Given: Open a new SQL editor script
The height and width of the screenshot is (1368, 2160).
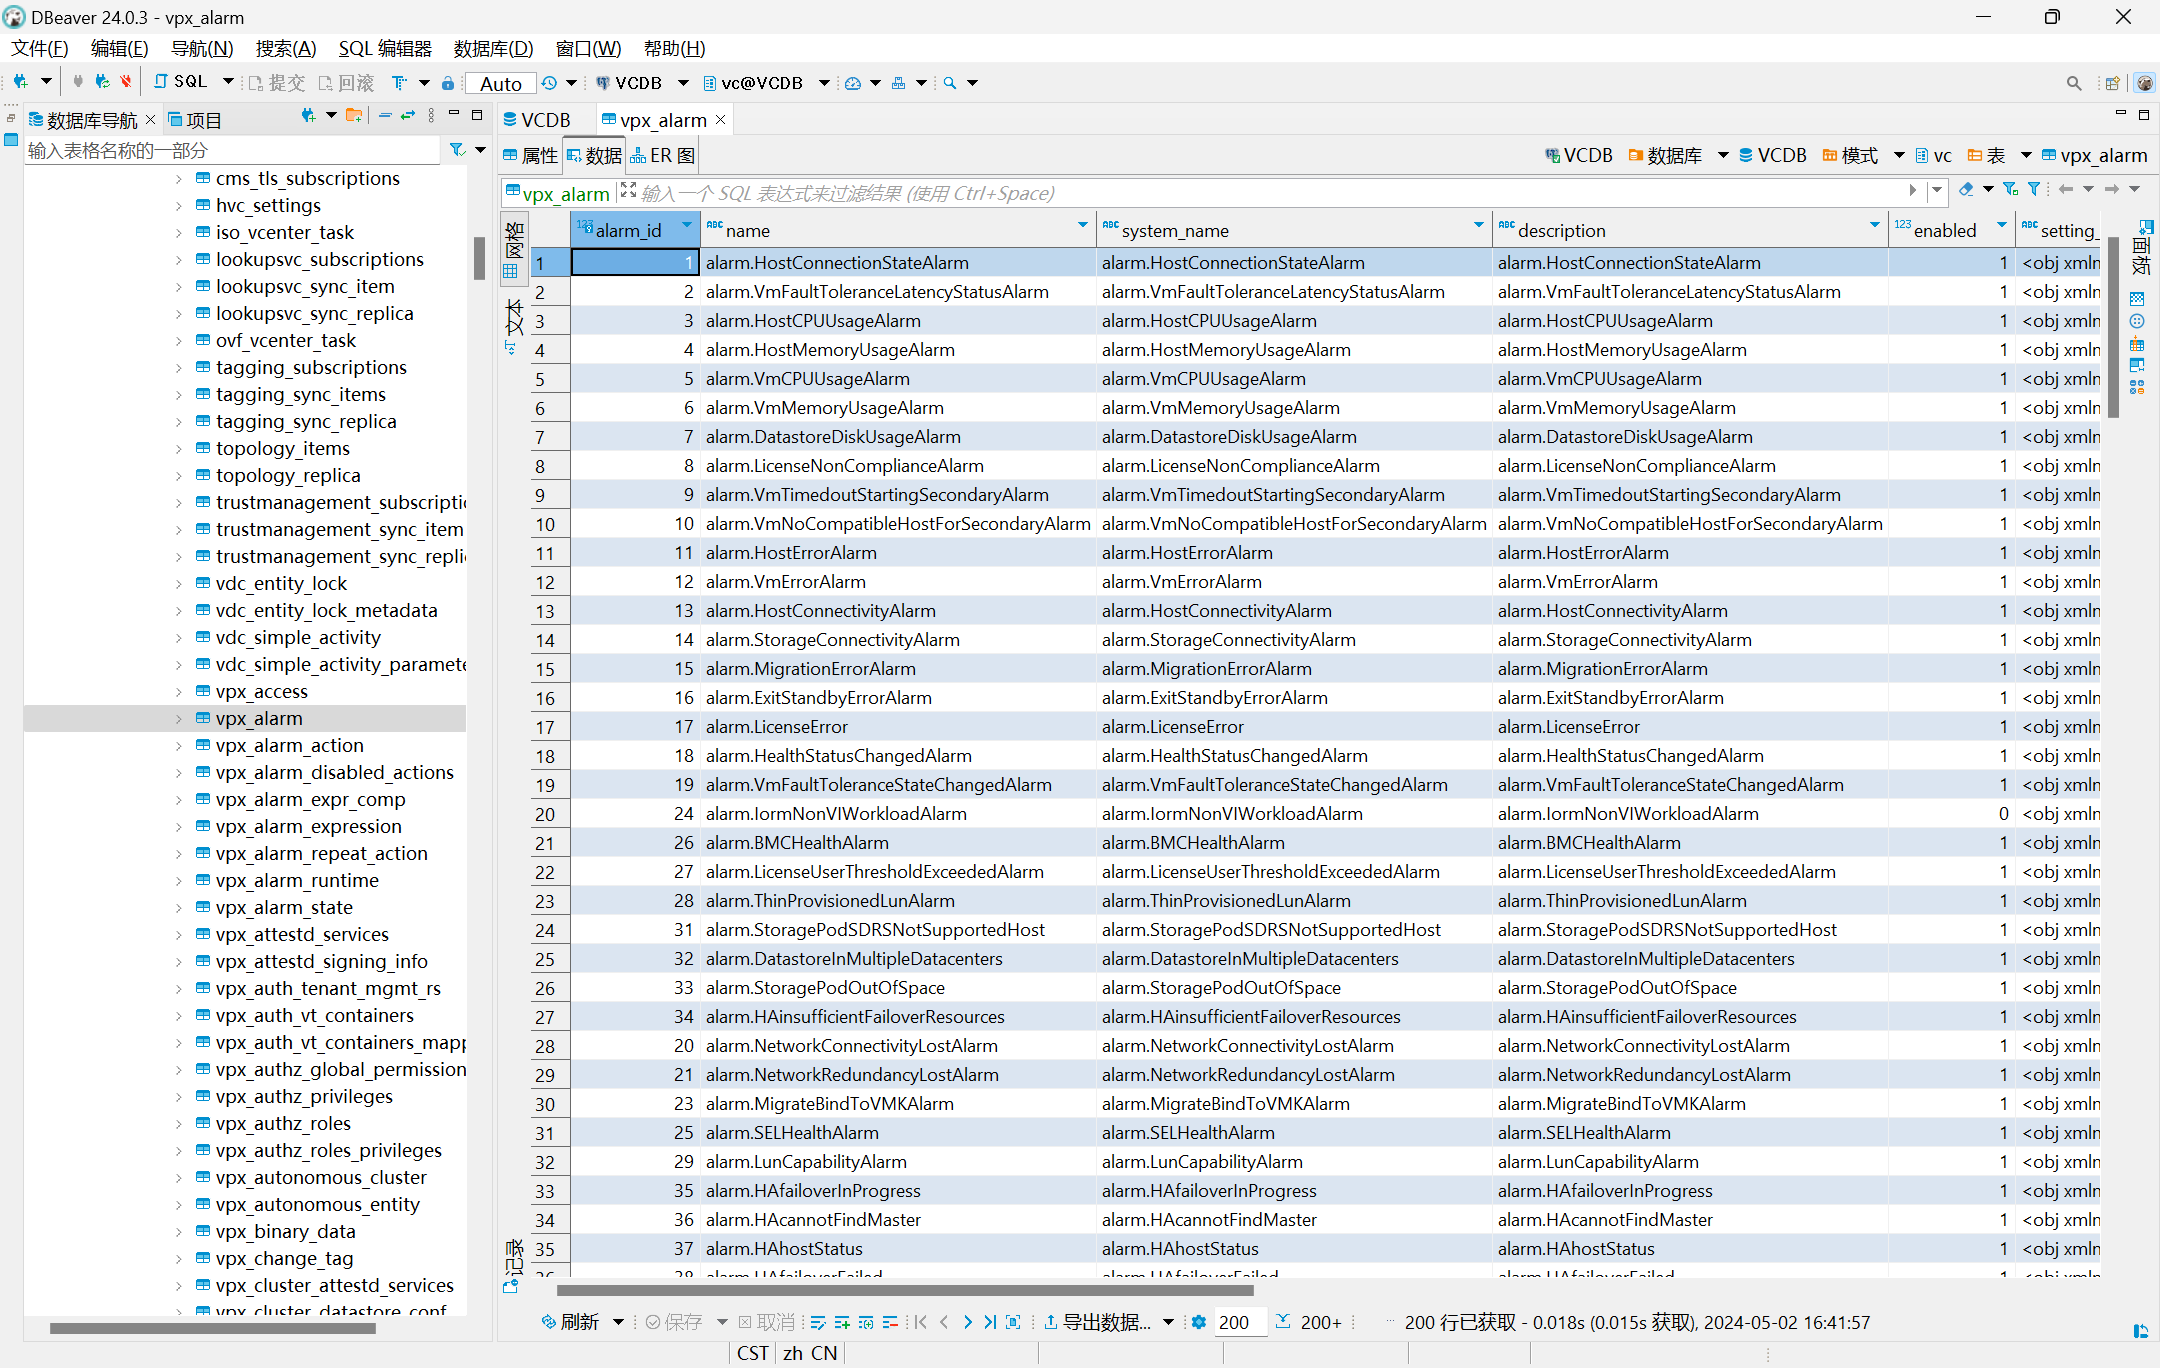Looking at the screenshot, I should tap(181, 82).
